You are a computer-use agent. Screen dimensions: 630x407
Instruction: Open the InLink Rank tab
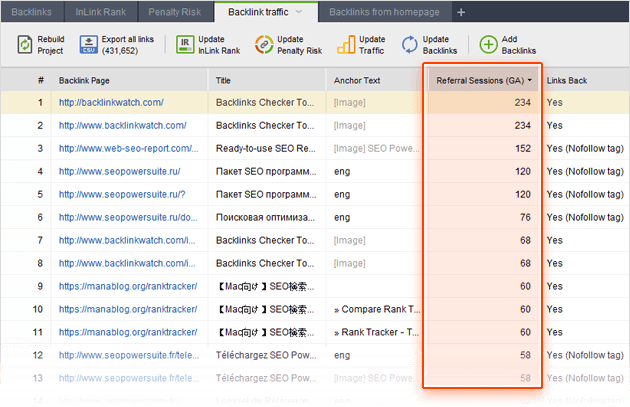(98, 12)
